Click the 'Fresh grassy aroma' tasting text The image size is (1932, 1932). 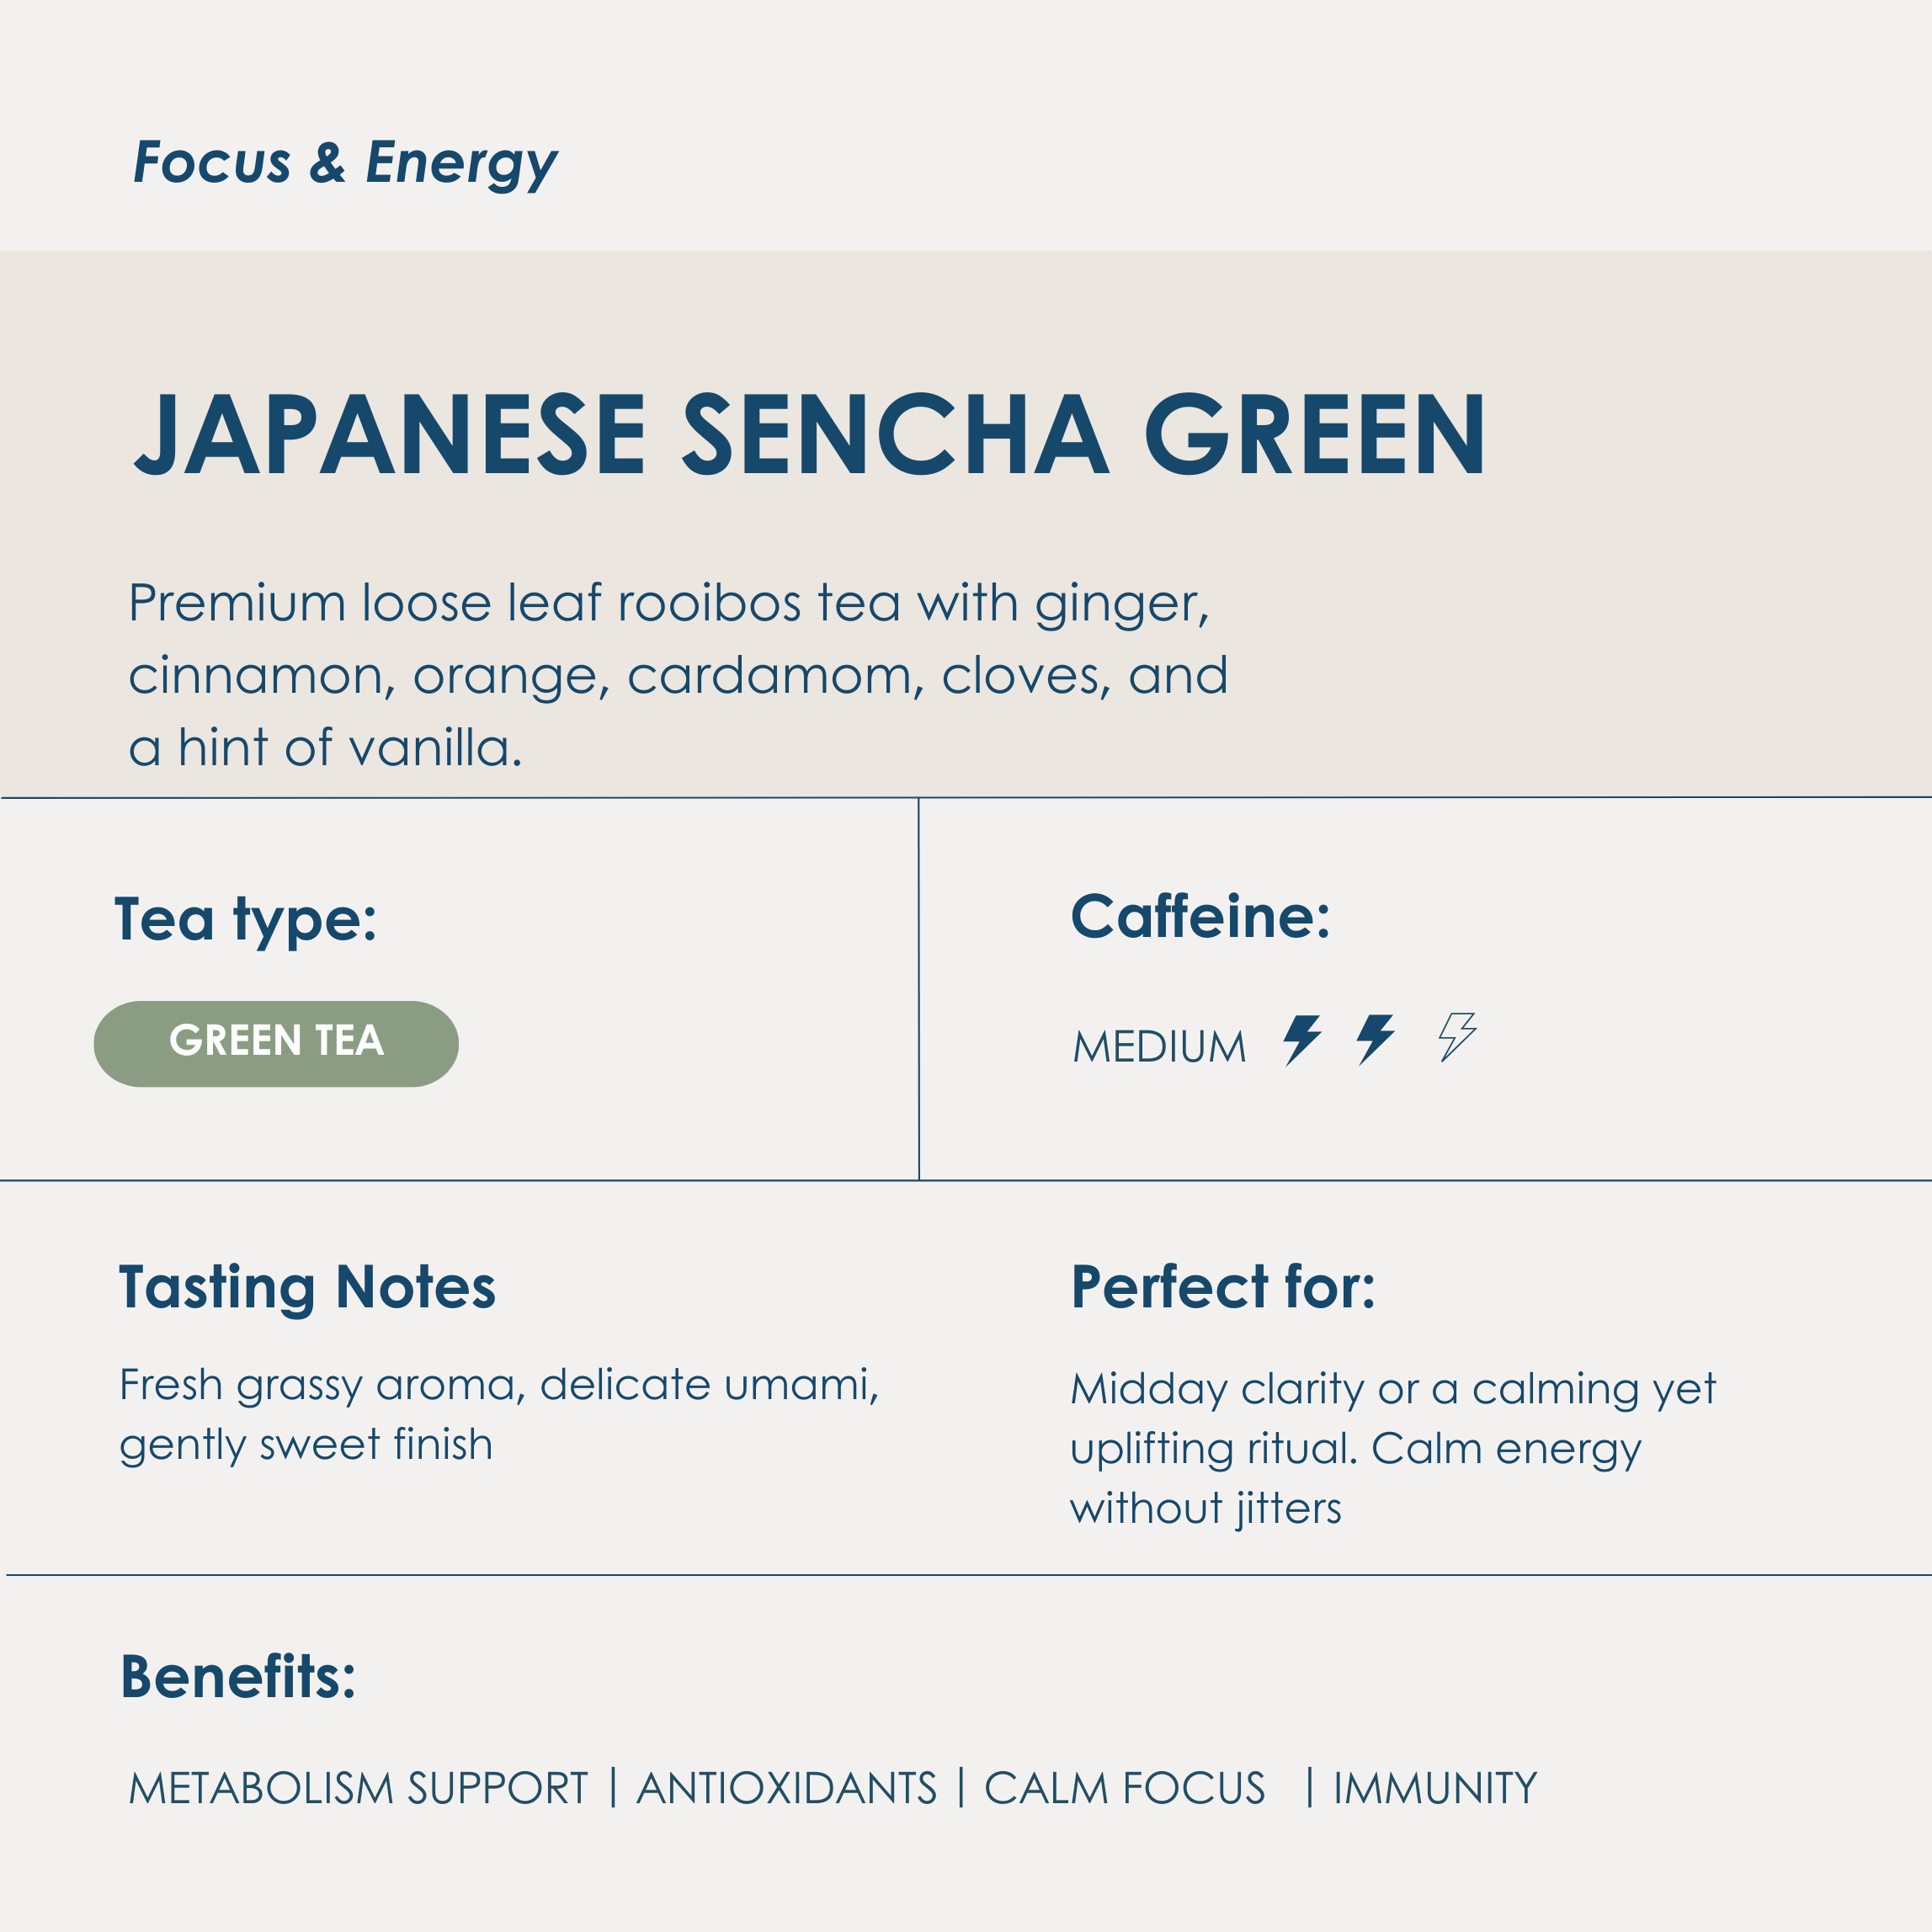click(x=499, y=1414)
